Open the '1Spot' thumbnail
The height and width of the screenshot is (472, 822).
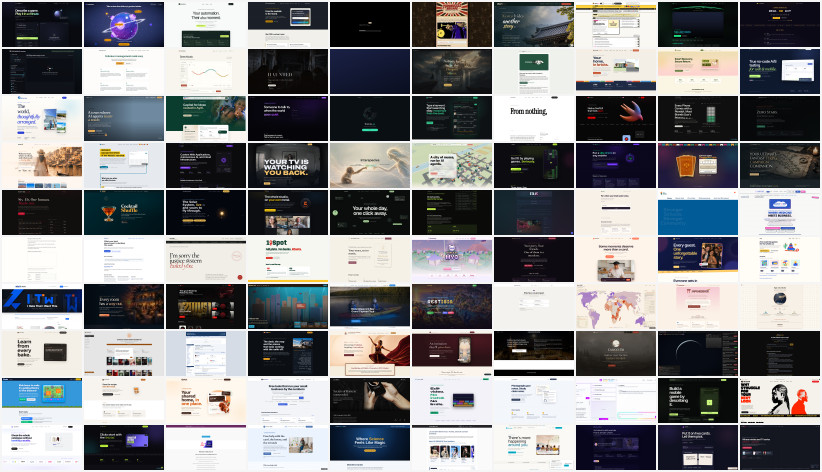[x=288, y=260]
